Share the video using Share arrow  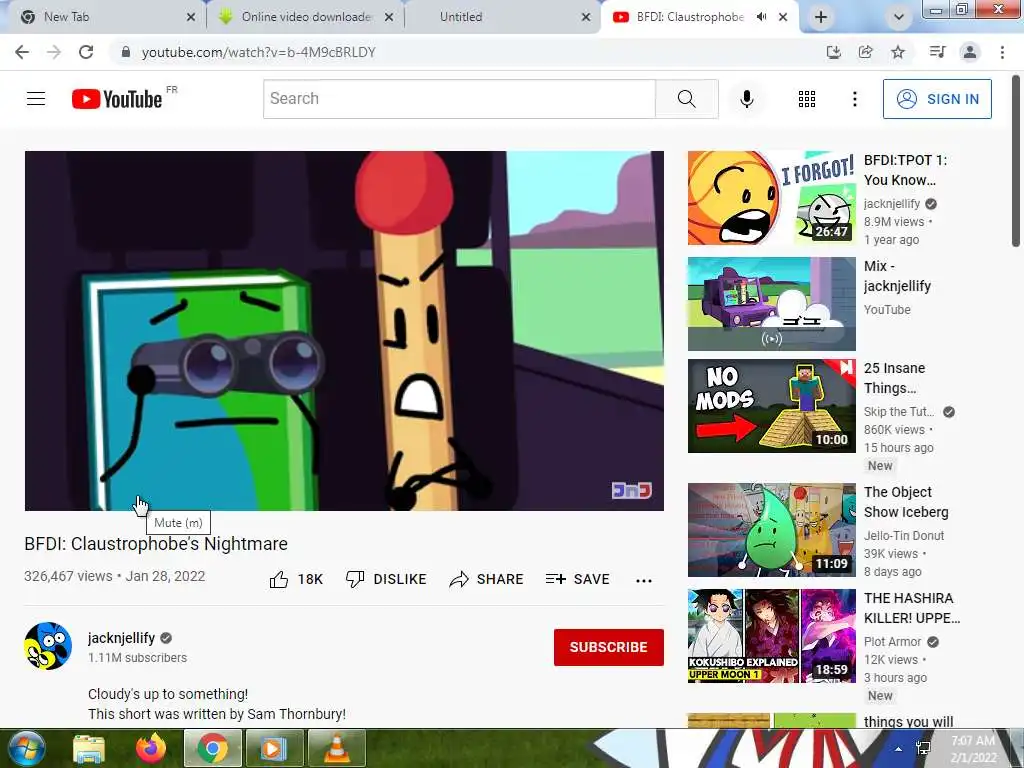pos(487,579)
